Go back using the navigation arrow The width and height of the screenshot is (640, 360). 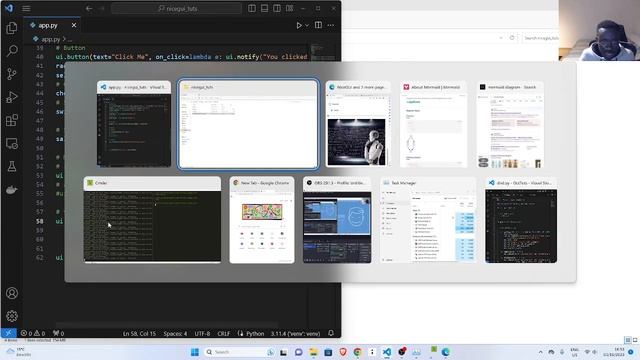[x=89, y=8]
